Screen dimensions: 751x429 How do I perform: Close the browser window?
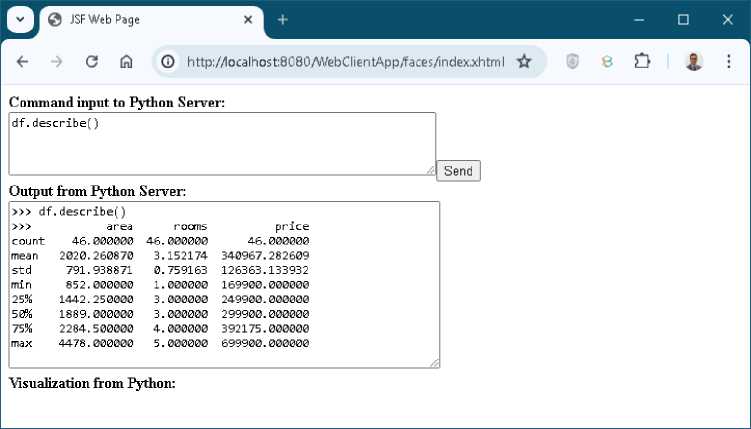(x=728, y=20)
